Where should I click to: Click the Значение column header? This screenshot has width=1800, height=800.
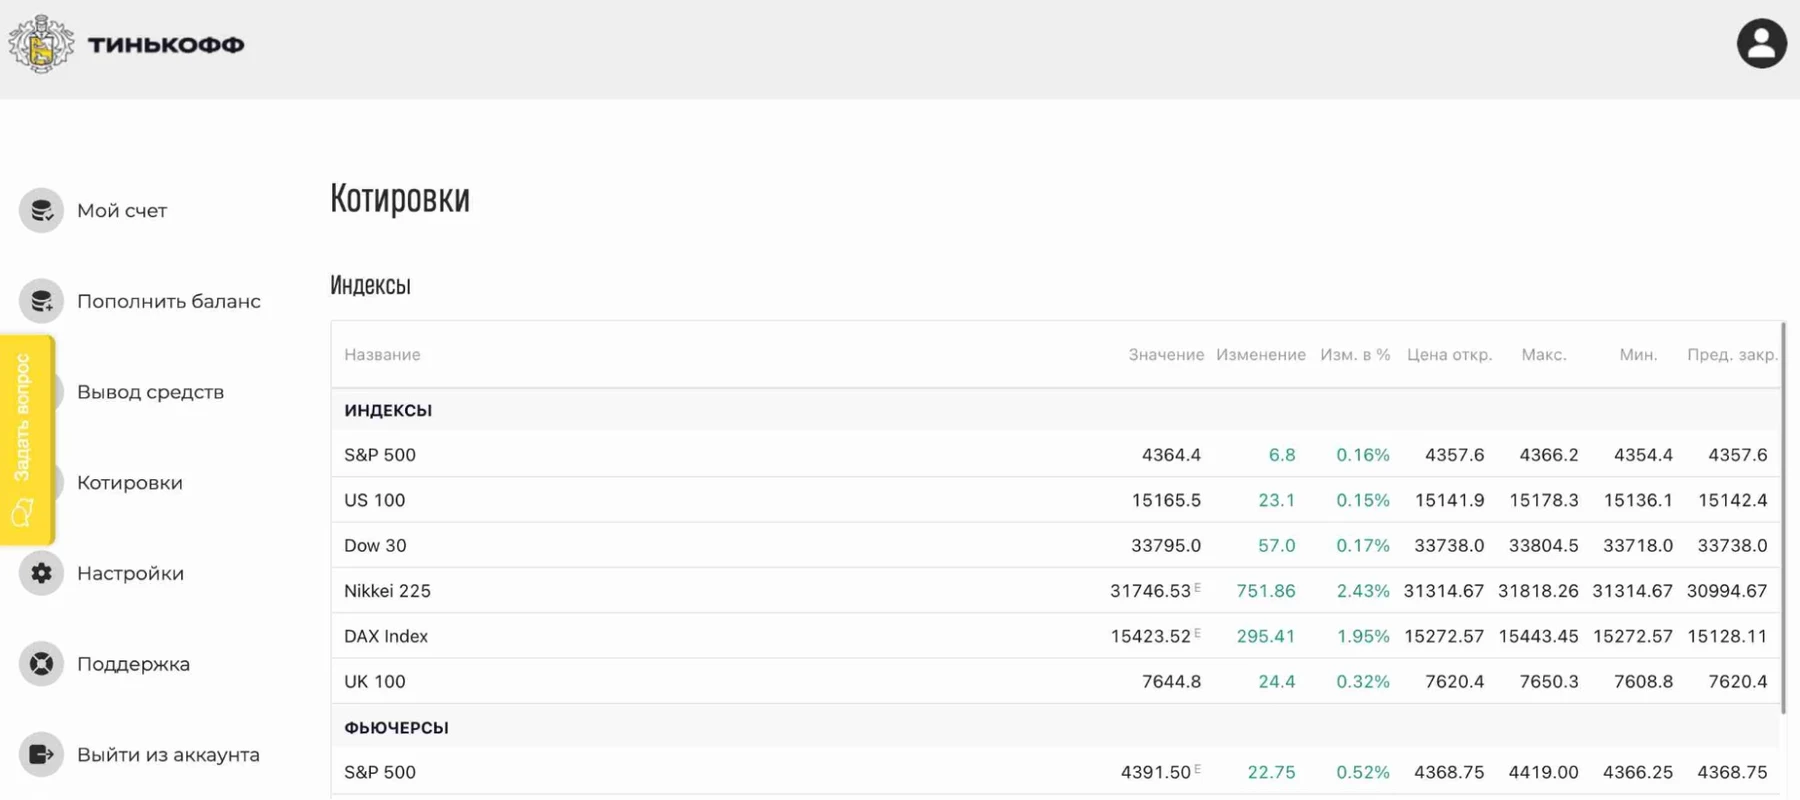pos(1166,355)
